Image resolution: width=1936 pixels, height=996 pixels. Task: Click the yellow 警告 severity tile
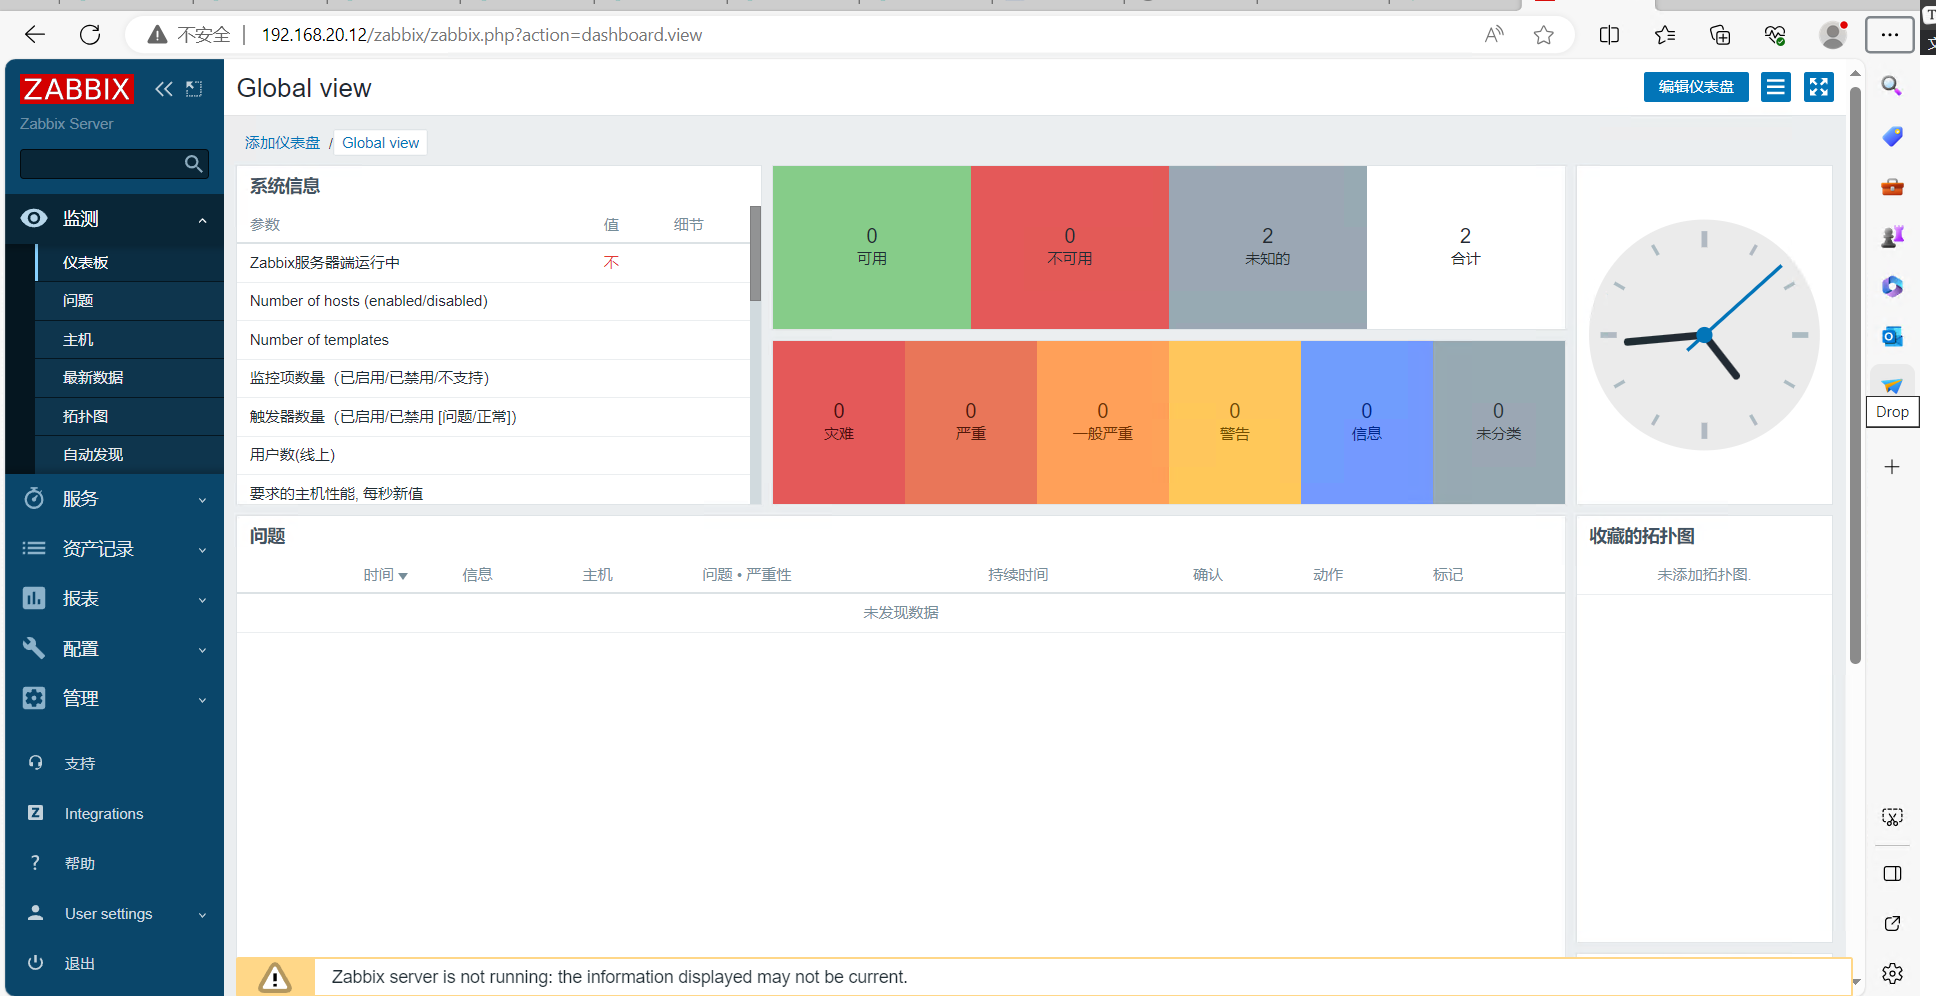pos(1235,422)
